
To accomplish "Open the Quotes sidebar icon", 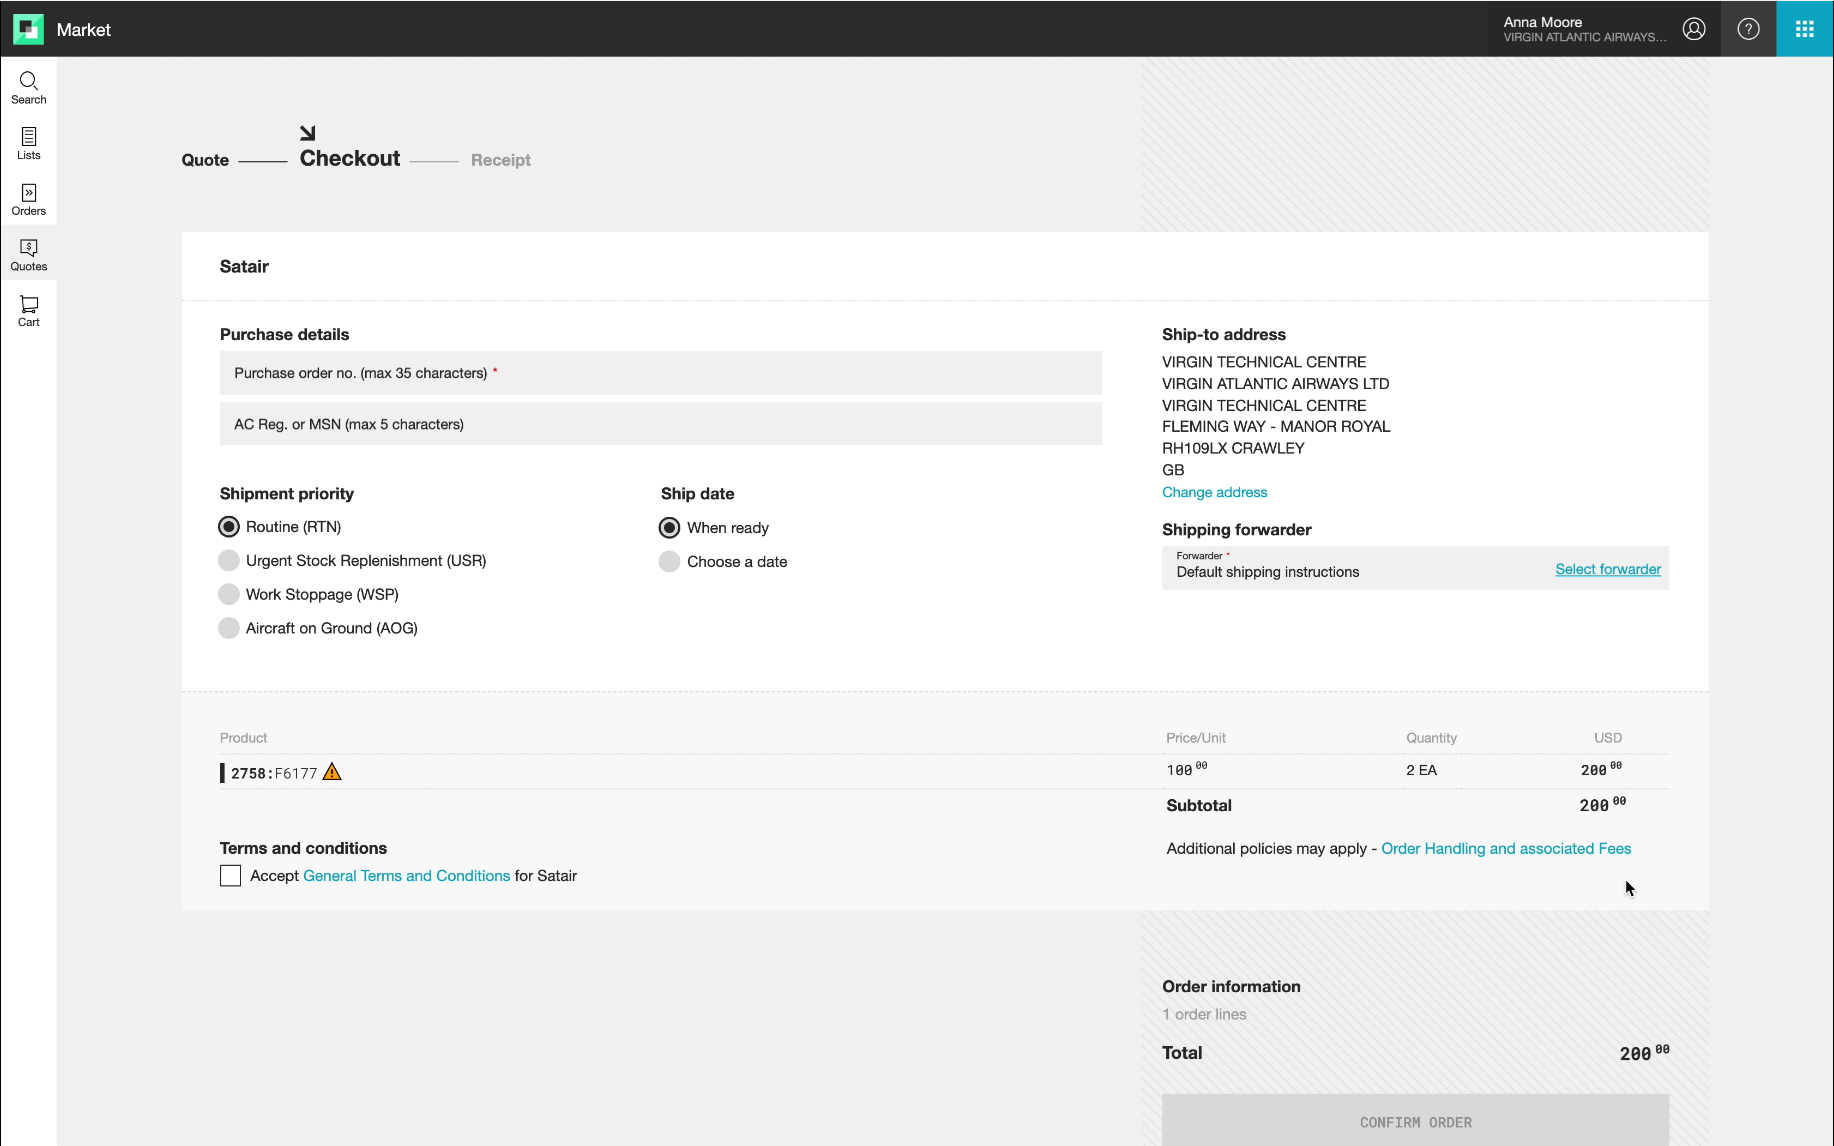I will pos(28,255).
